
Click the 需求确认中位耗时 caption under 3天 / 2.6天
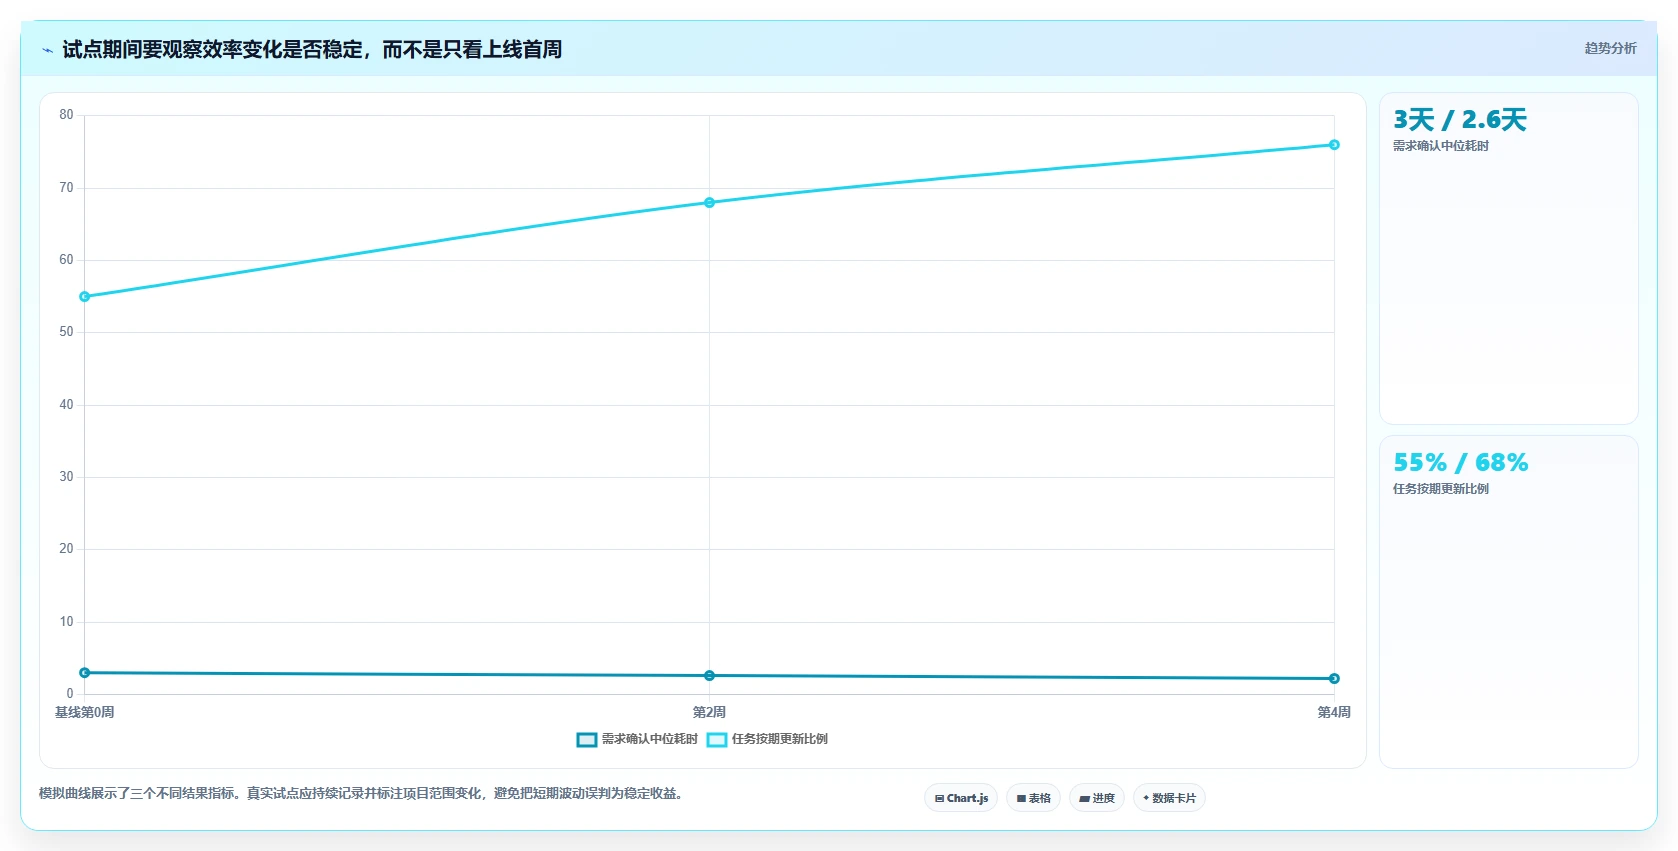pos(1441,146)
